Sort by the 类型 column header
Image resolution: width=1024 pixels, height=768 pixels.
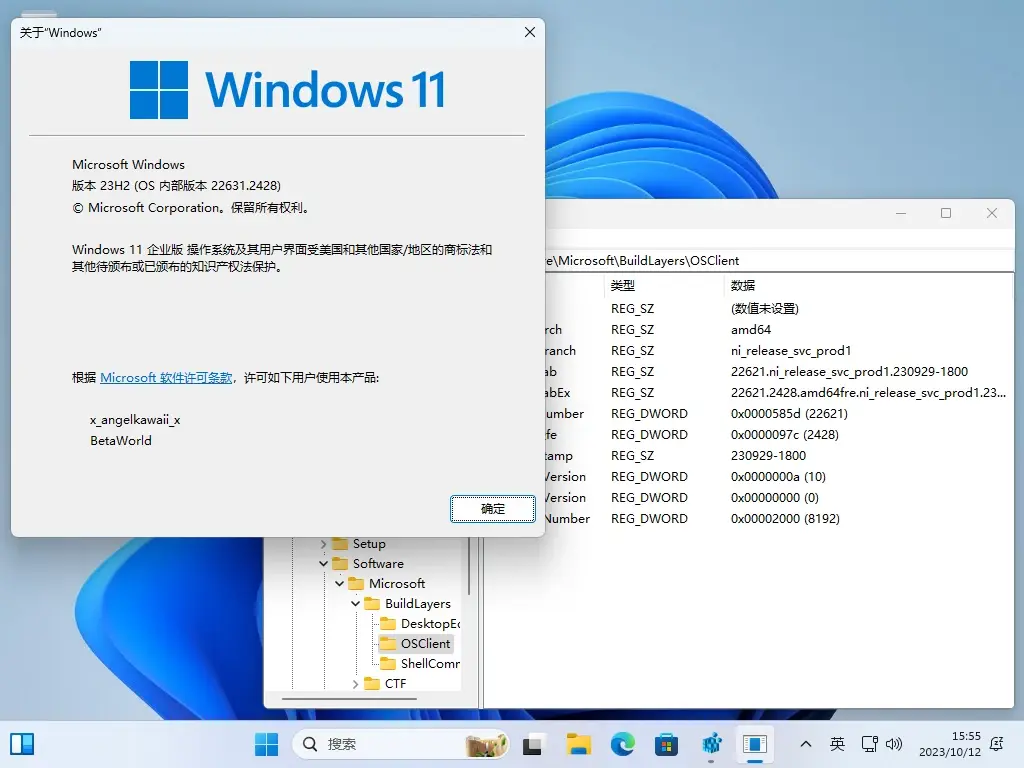click(664, 285)
